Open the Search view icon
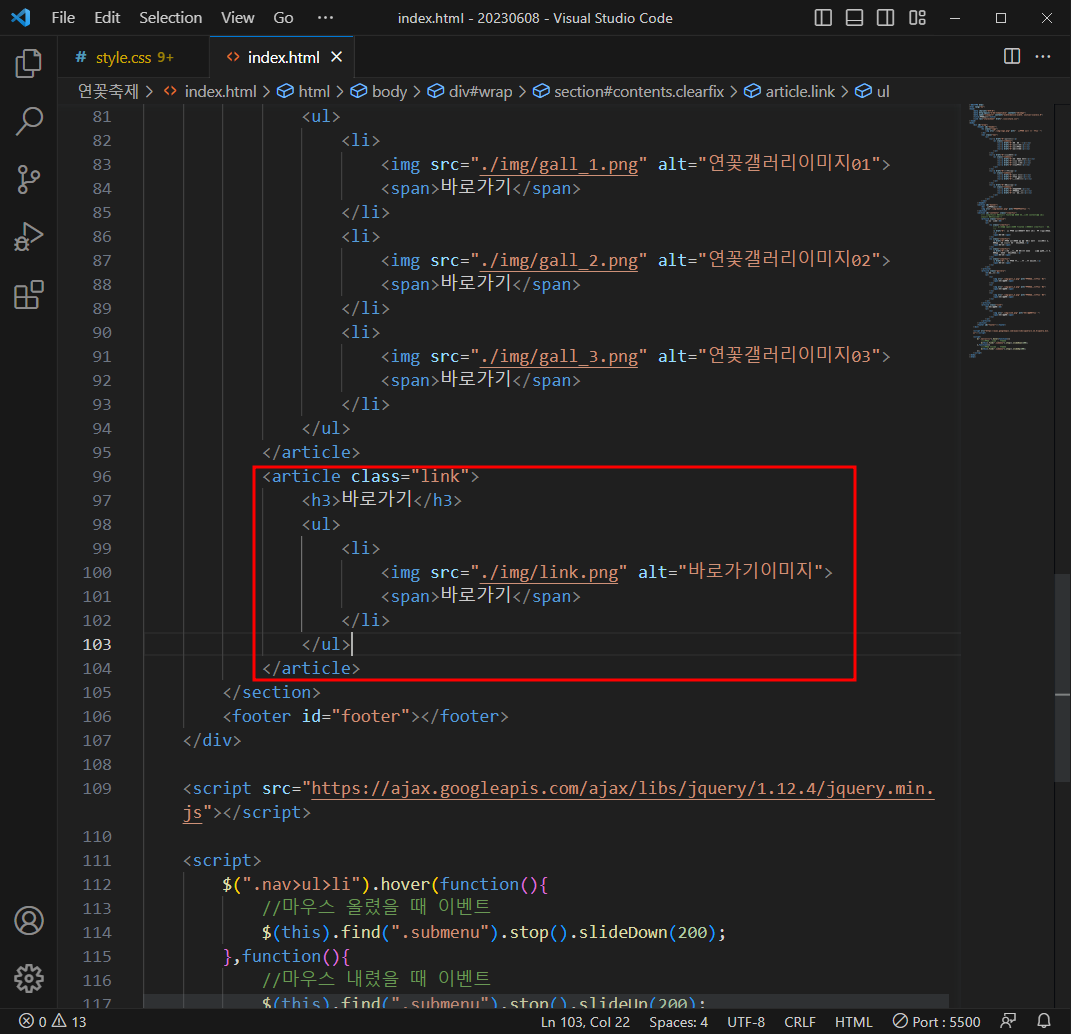The height and width of the screenshot is (1034, 1071). tap(29, 122)
